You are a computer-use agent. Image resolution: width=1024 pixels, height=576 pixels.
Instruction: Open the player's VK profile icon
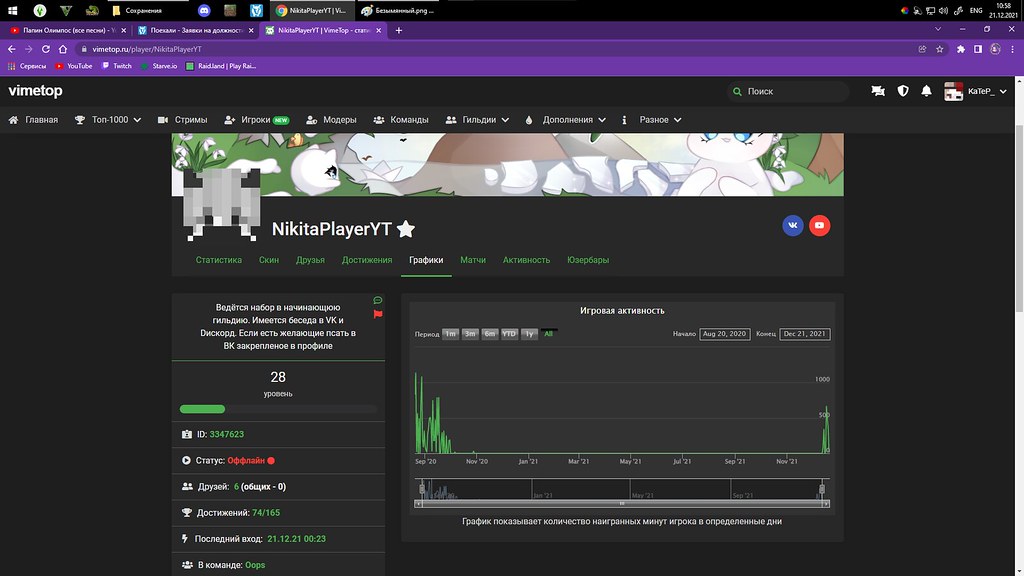coord(793,225)
